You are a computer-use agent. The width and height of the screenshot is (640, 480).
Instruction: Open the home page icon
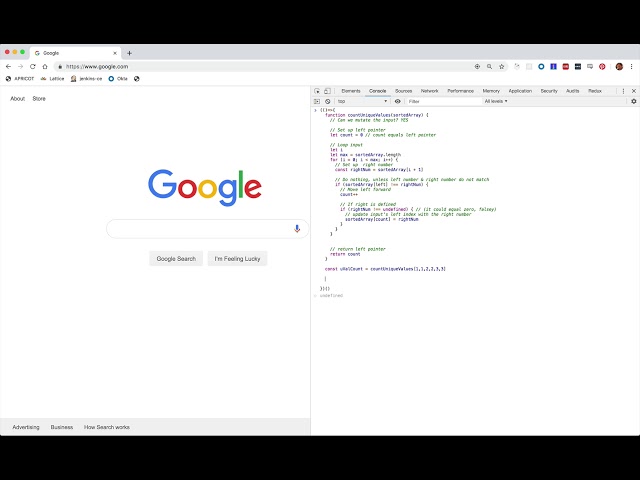point(45,67)
